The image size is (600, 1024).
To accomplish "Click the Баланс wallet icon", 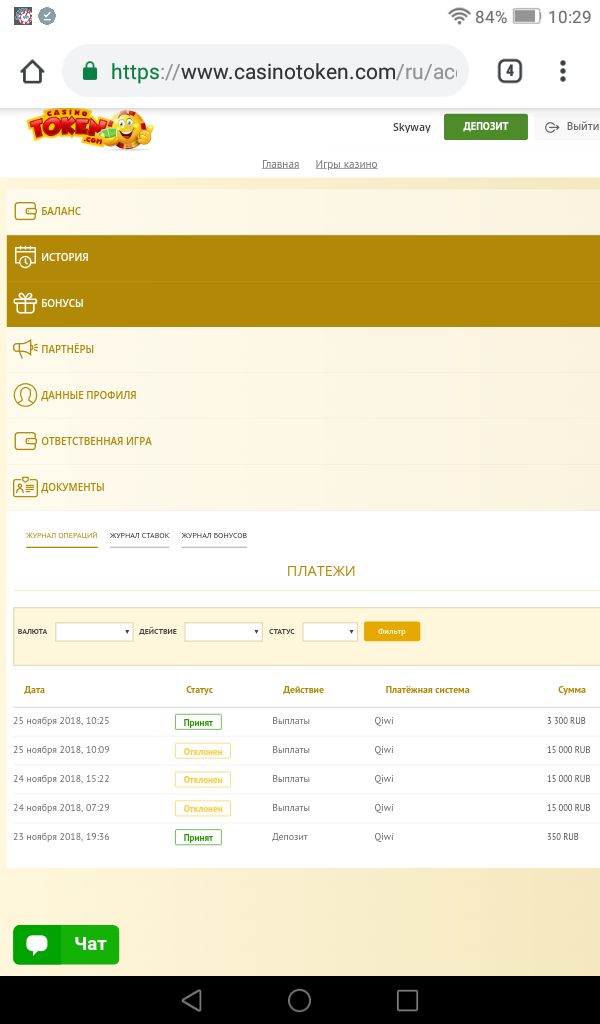I will pyautogui.click(x=25, y=211).
